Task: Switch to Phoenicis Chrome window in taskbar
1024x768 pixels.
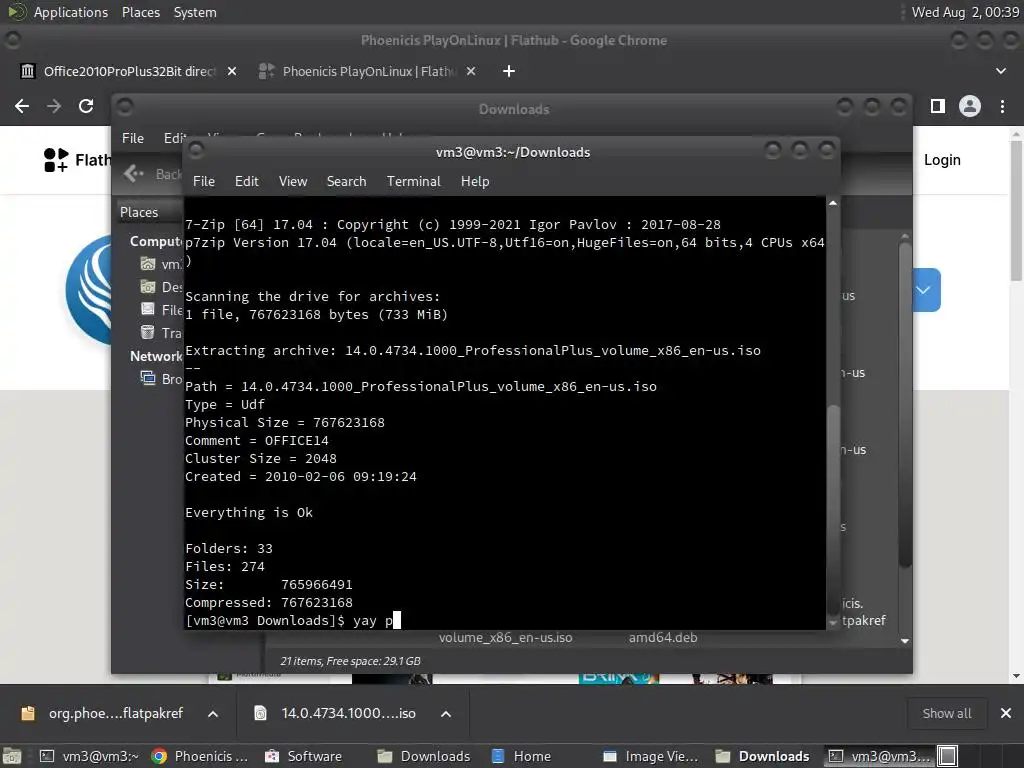Action: click(200, 756)
